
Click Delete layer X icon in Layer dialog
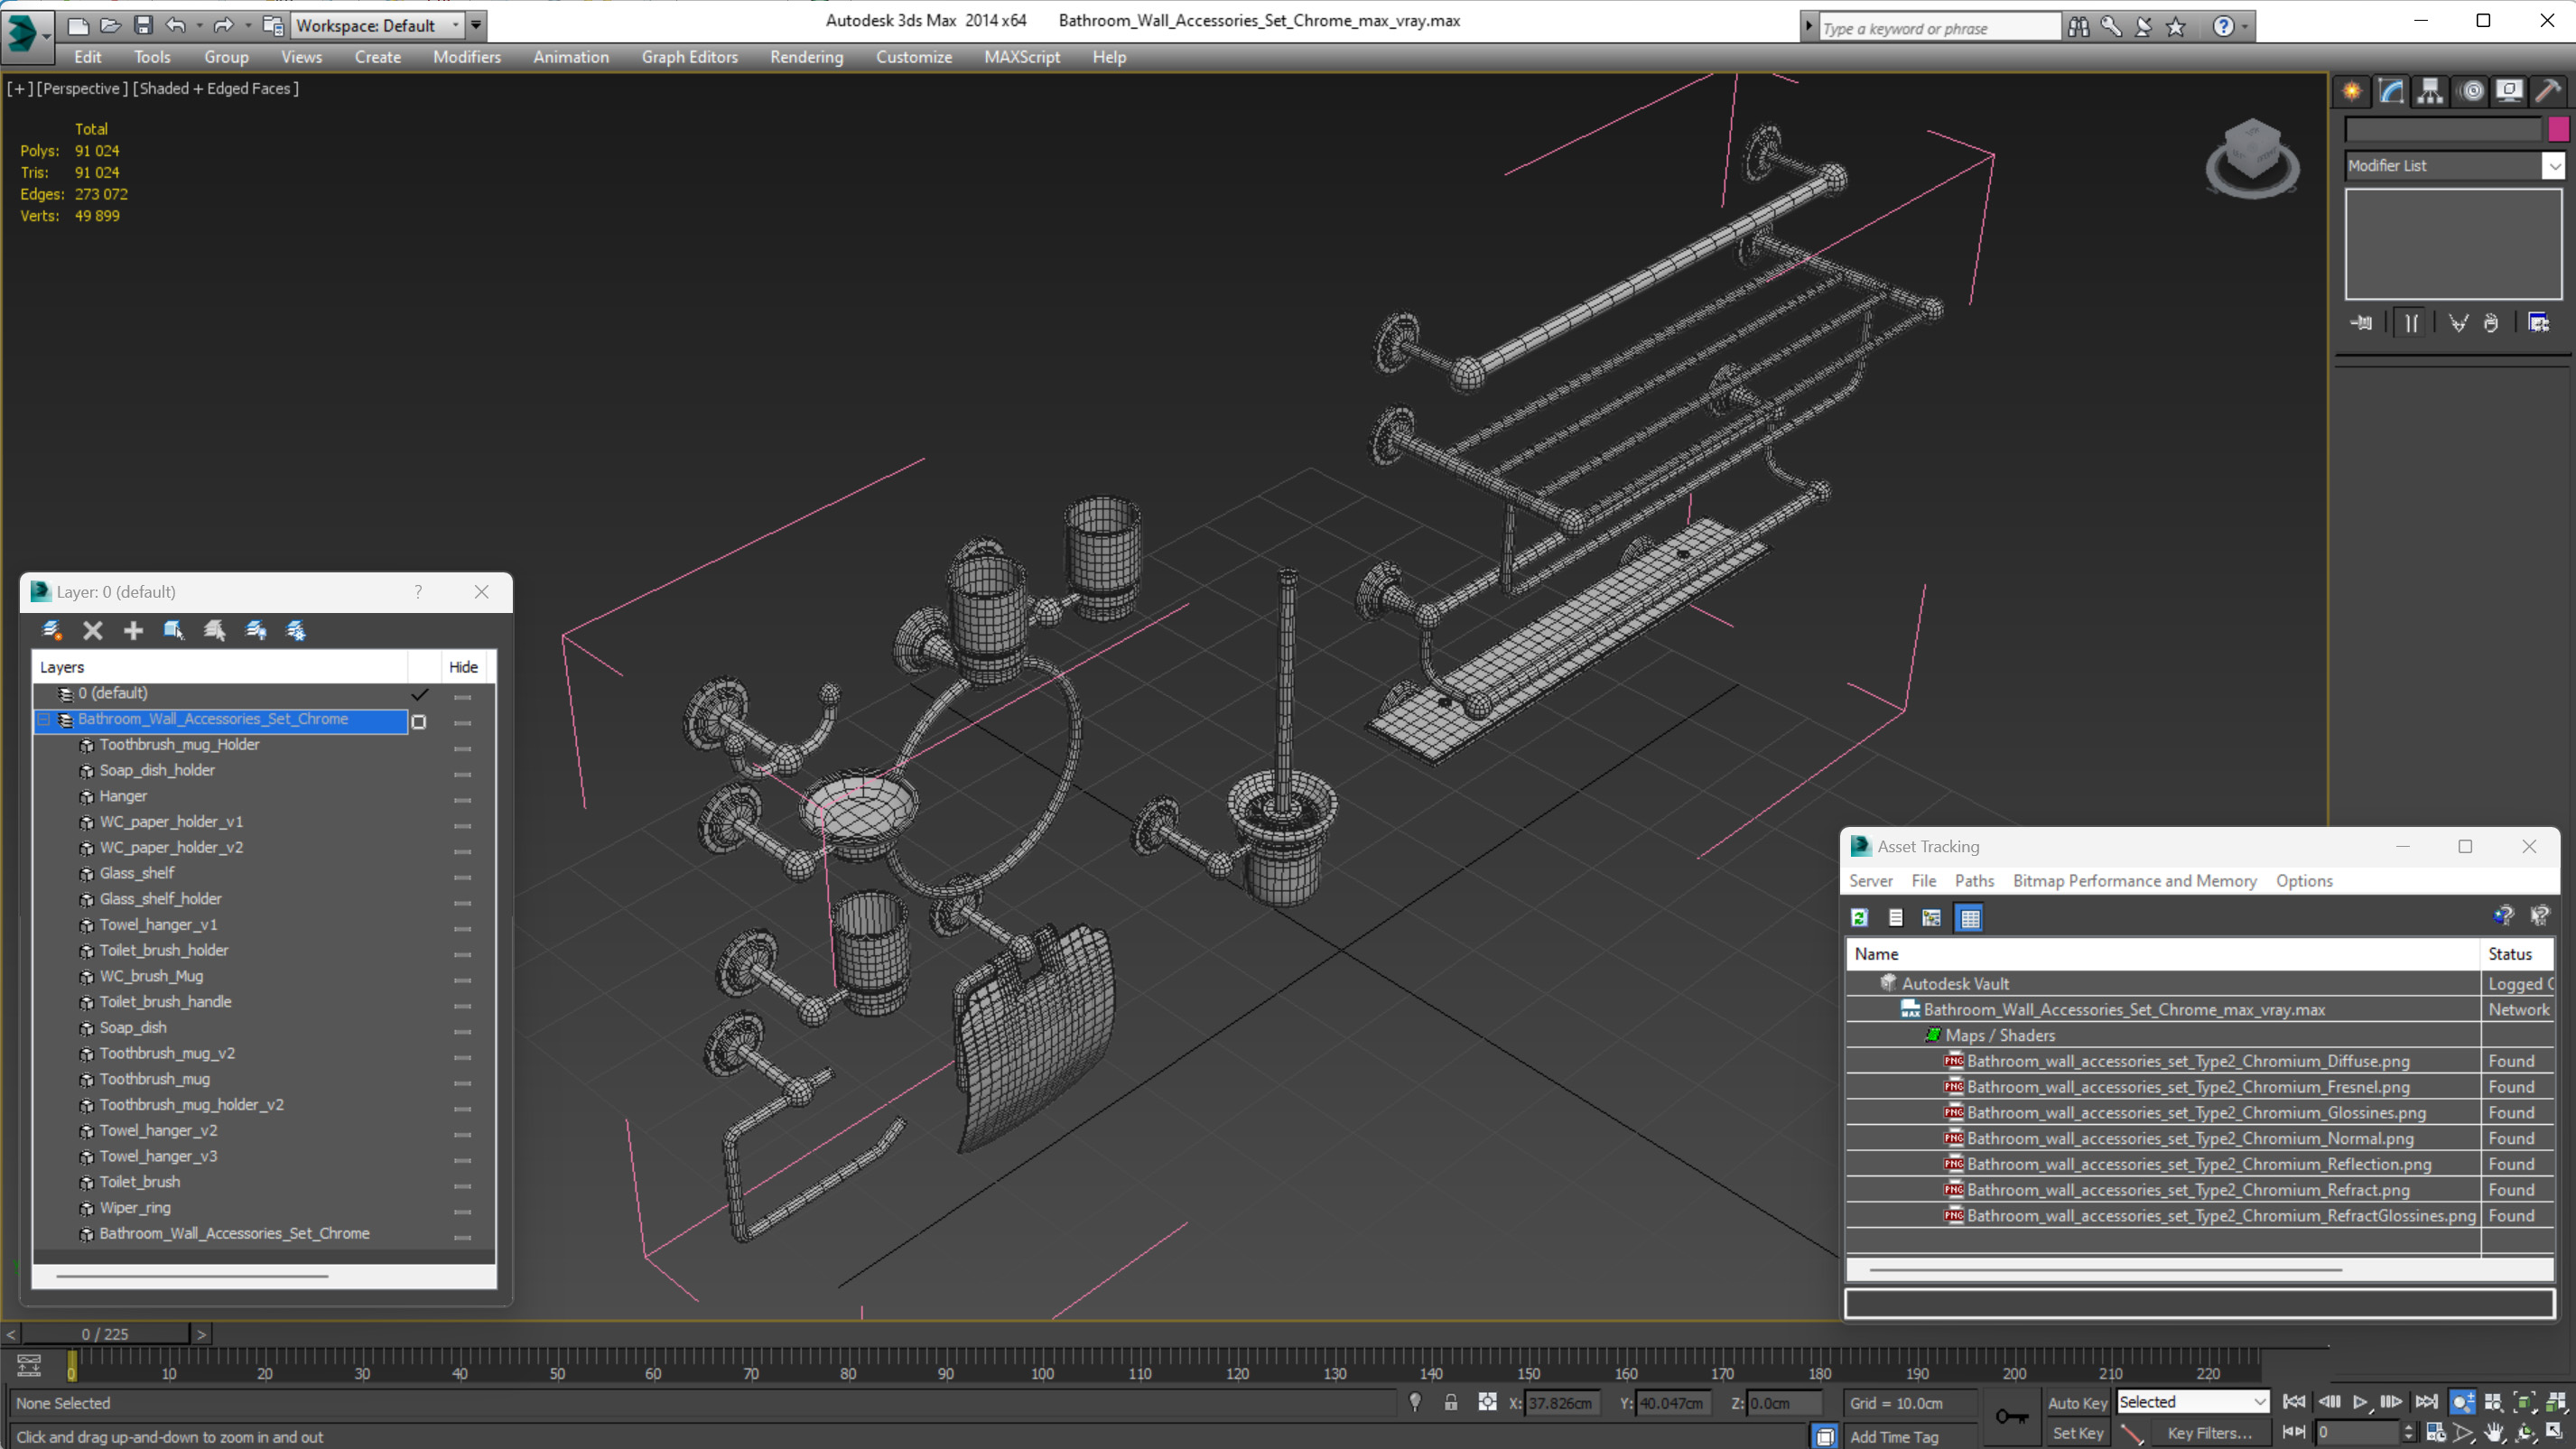93,630
